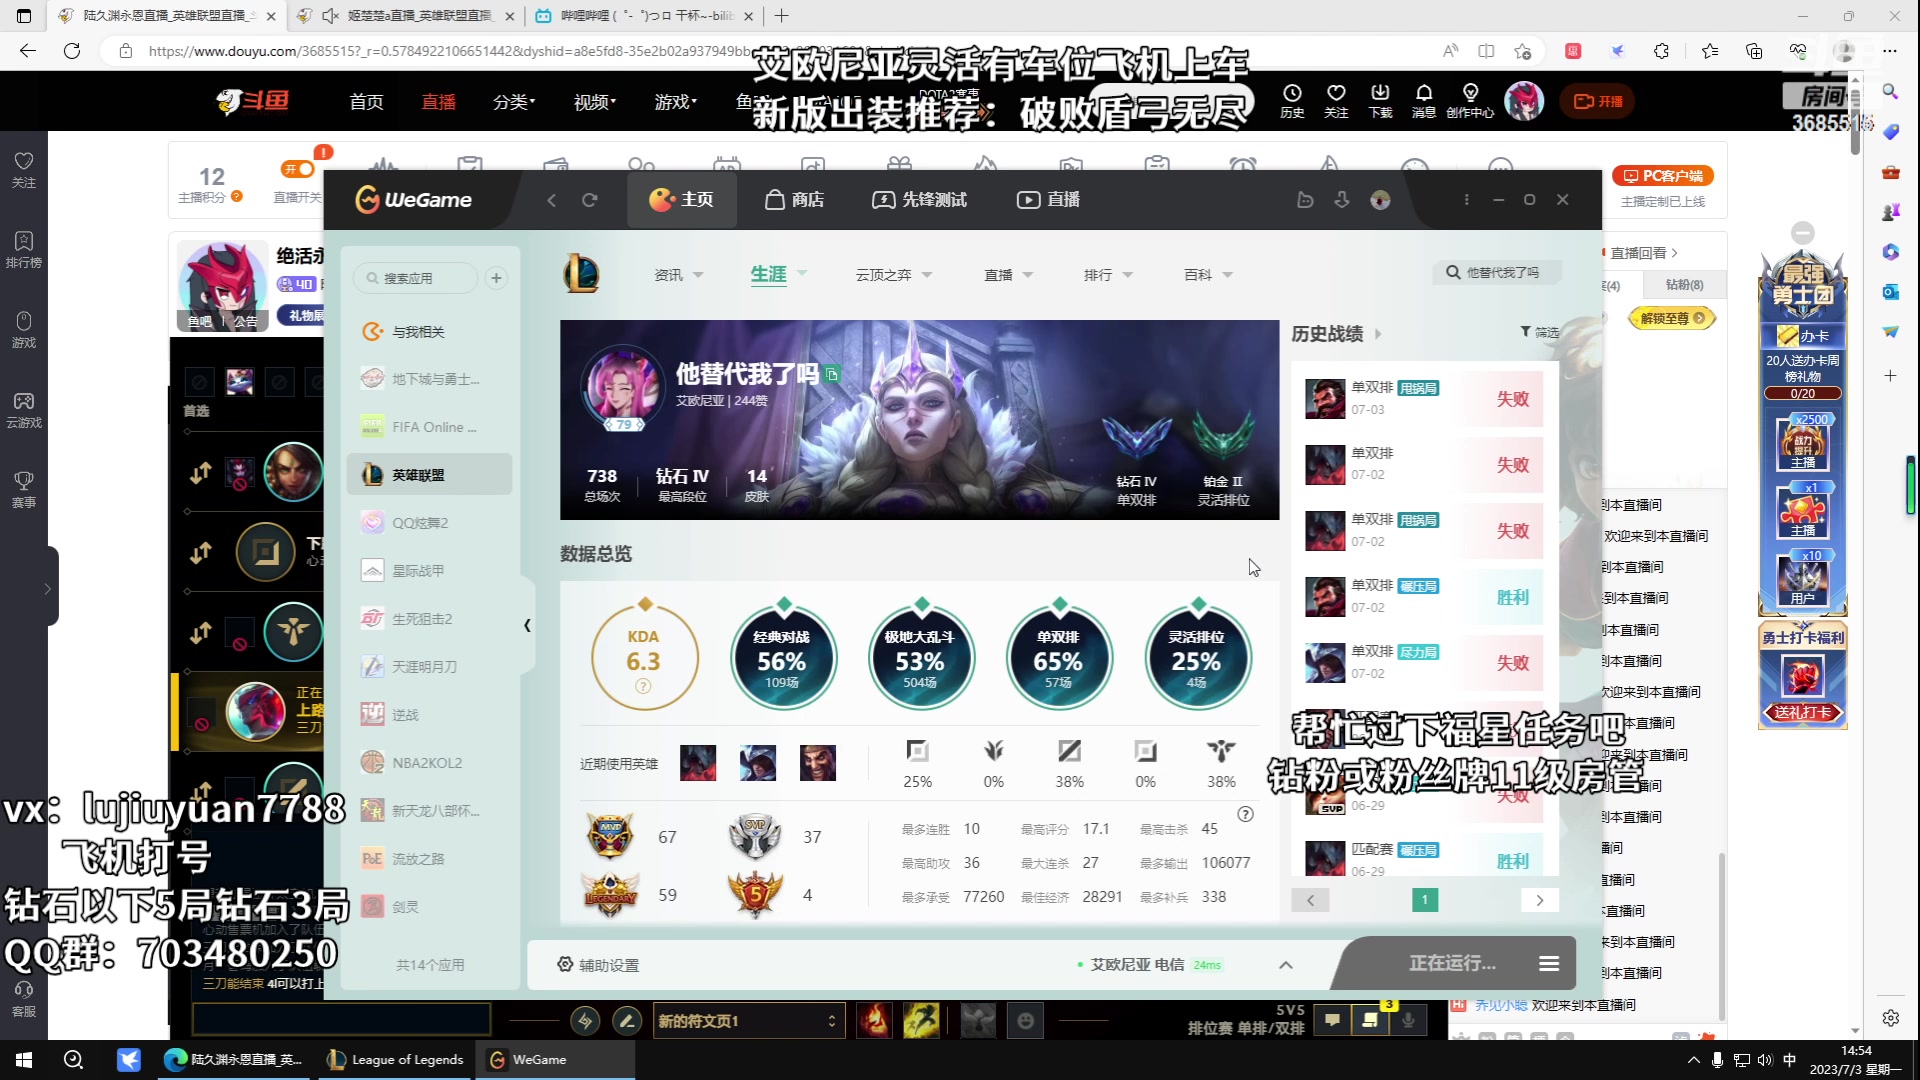This screenshot has height=1080, width=1920.
Task: Click 单双排 65% win rate circle
Action: pyautogui.click(x=1058, y=657)
